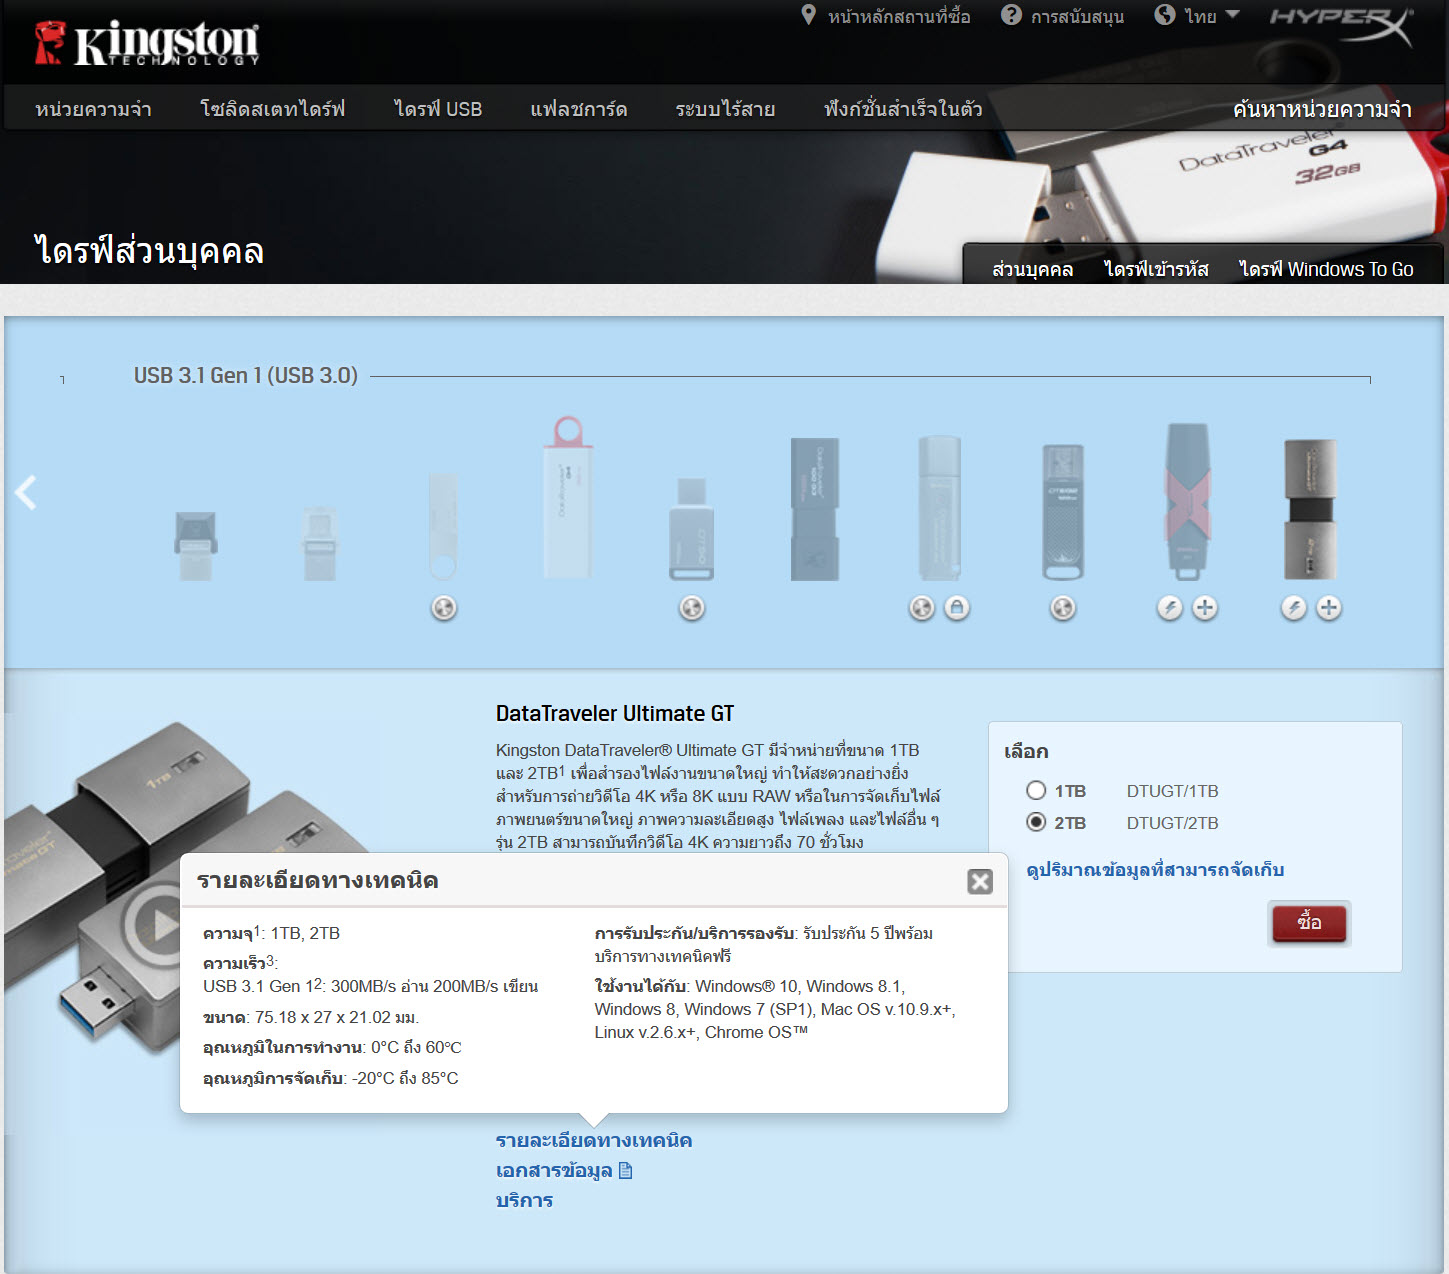Select the HyperX Savage red X drive

coord(1187,501)
